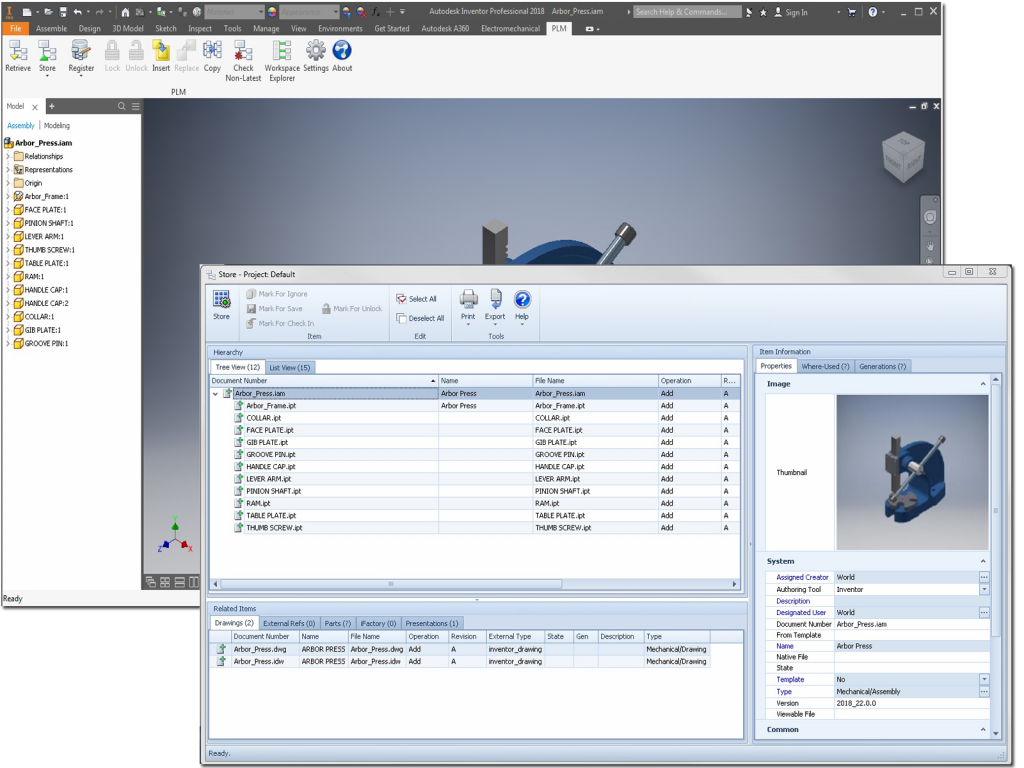Open PLM Settings gear
This screenshot has width=1024, height=768.
click(315, 51)
